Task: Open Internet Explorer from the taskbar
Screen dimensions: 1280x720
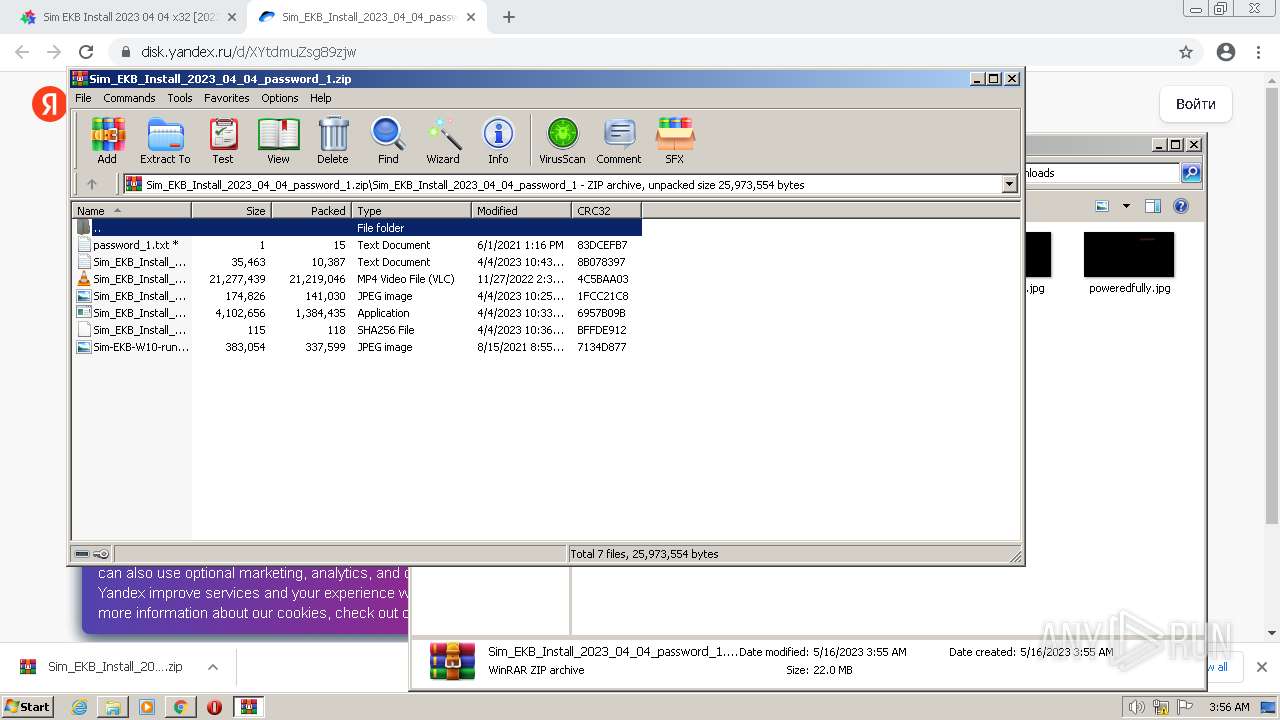Action: (79, 707)
